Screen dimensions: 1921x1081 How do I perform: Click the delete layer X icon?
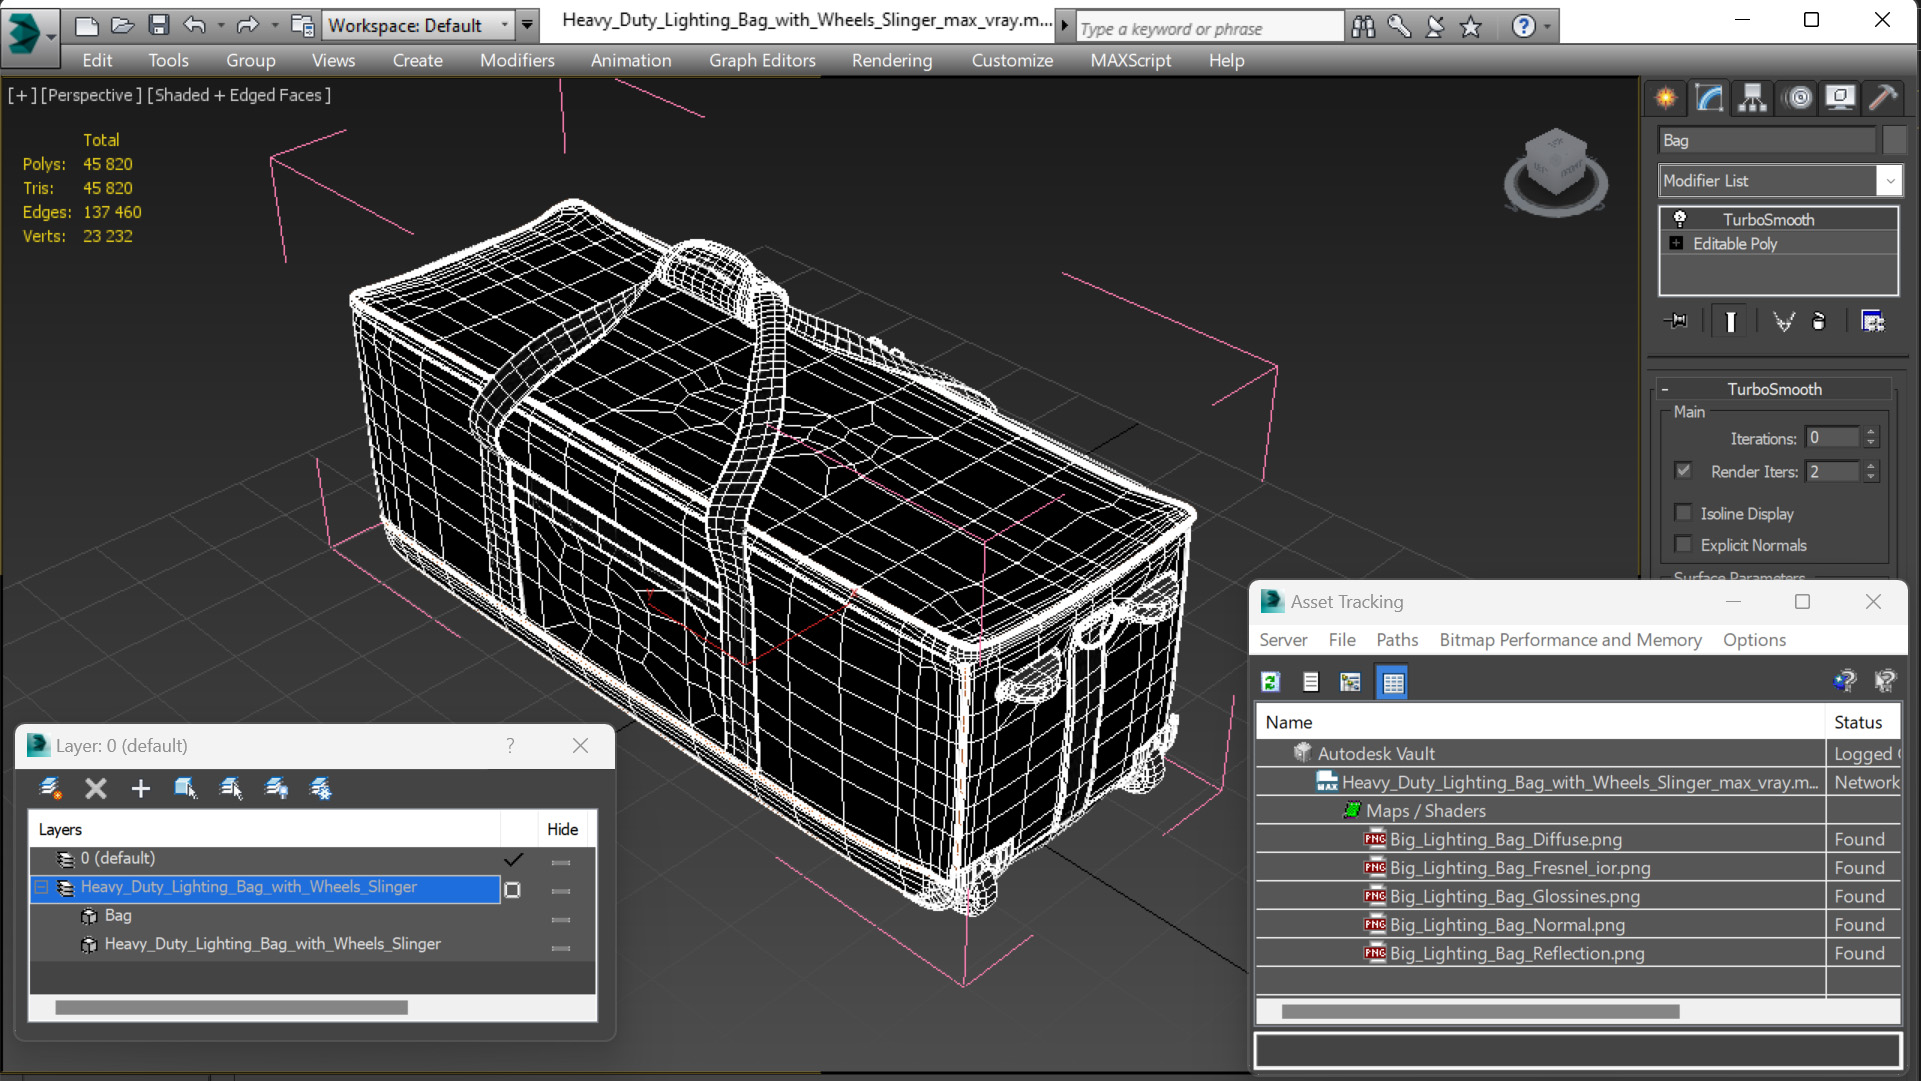[x=96, y=789]
